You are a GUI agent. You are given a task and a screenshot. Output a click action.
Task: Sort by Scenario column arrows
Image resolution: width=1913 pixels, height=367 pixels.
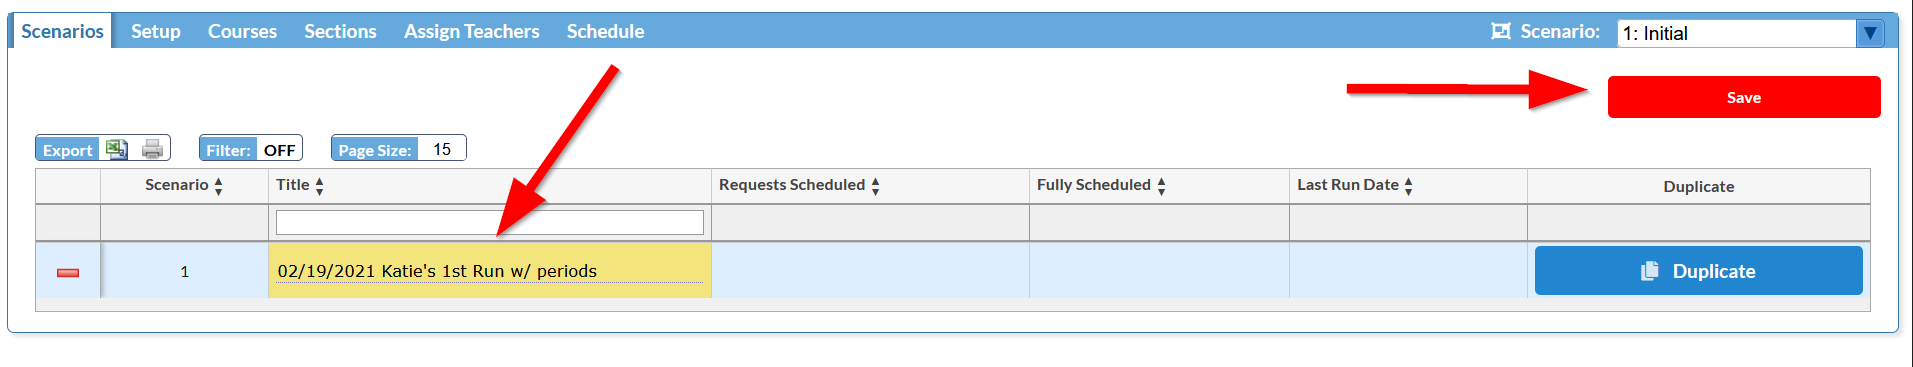coord(218,186)
